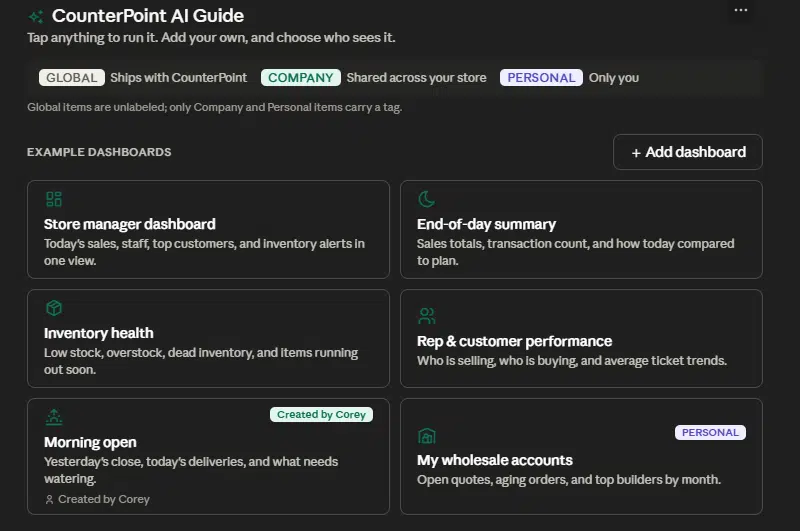Click the Add dashboard button
800x531 pixels.
688,152
